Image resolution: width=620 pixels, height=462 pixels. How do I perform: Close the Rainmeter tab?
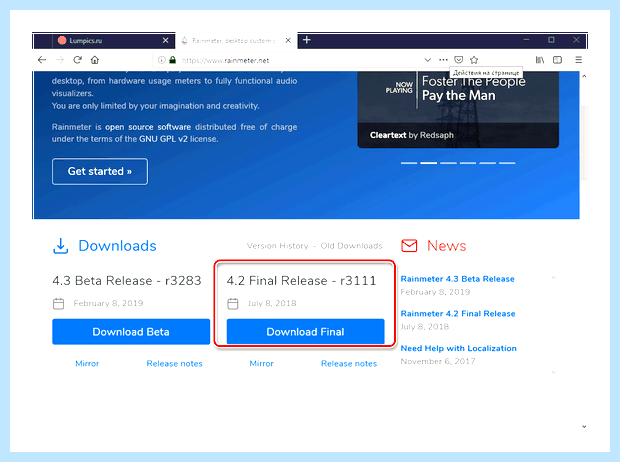click(x=288, y=40)
